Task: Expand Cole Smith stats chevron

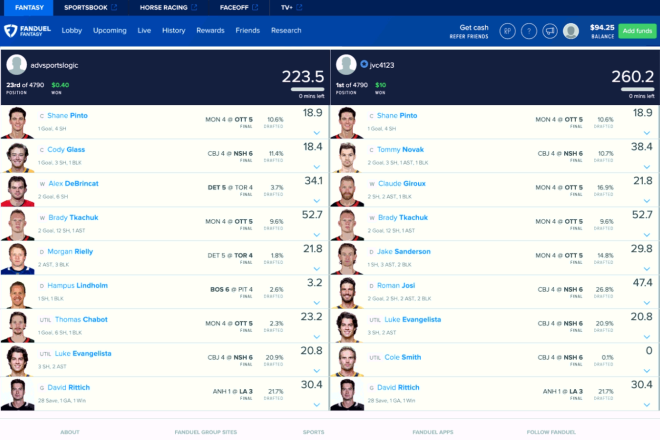Action: pos(647,371)
